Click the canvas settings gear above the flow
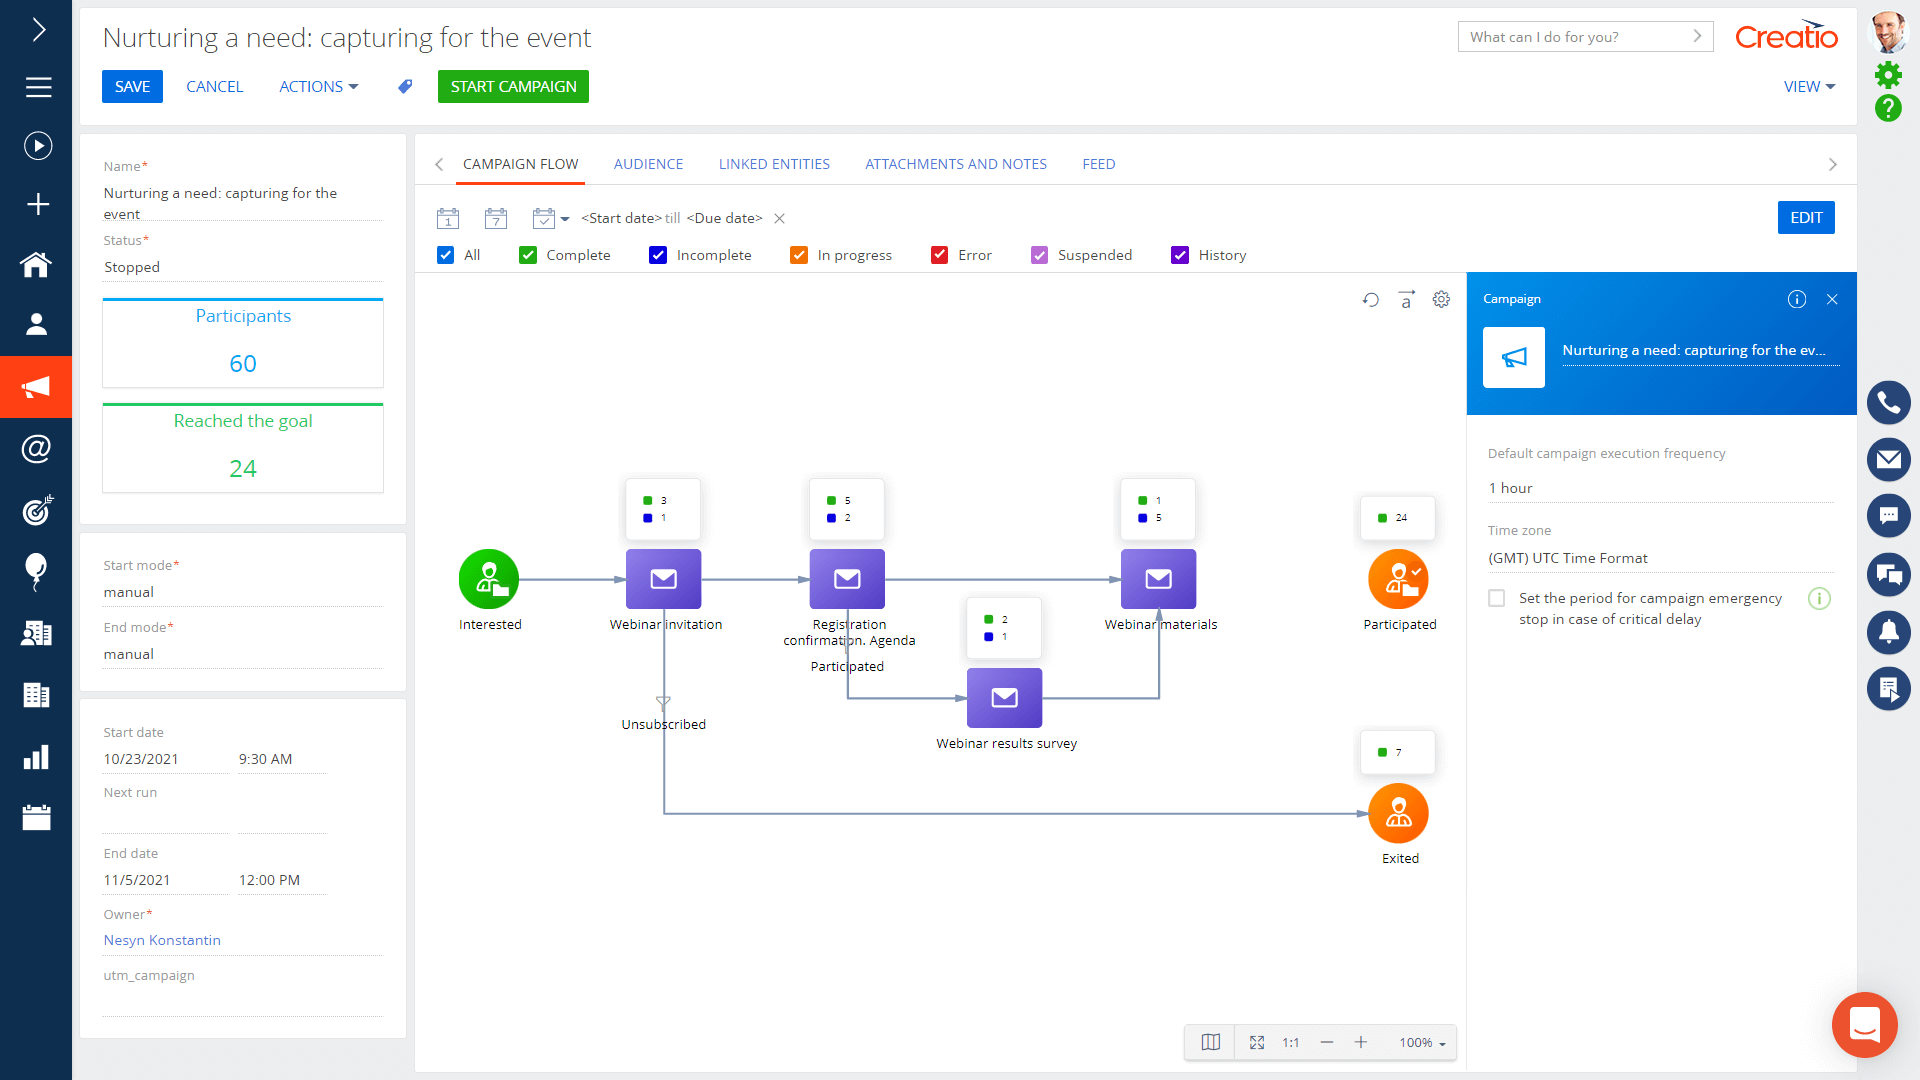The height and width of the screenshot is (1080, 1920). 1441,299
